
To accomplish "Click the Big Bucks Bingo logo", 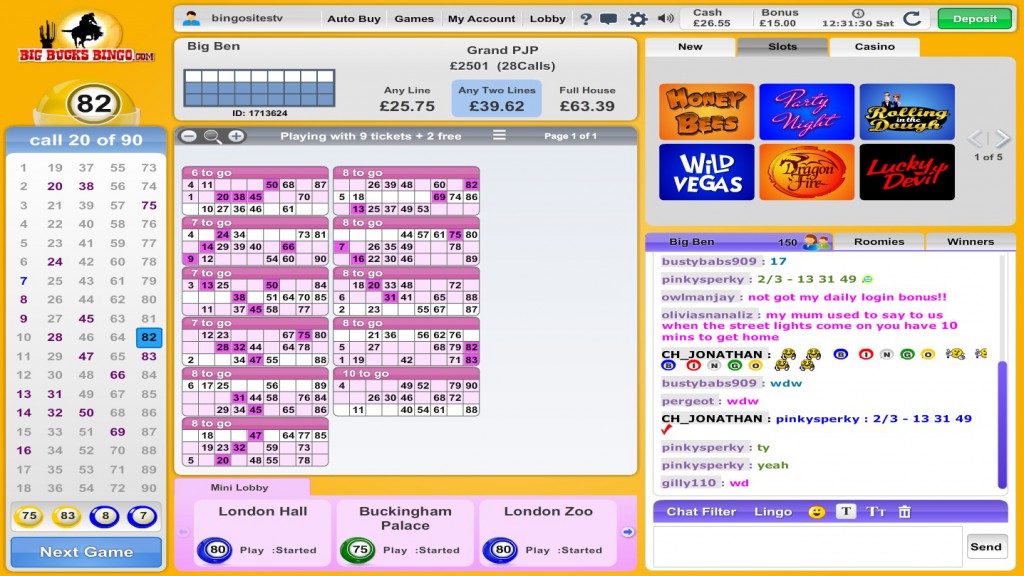I will tap(87, 37).
